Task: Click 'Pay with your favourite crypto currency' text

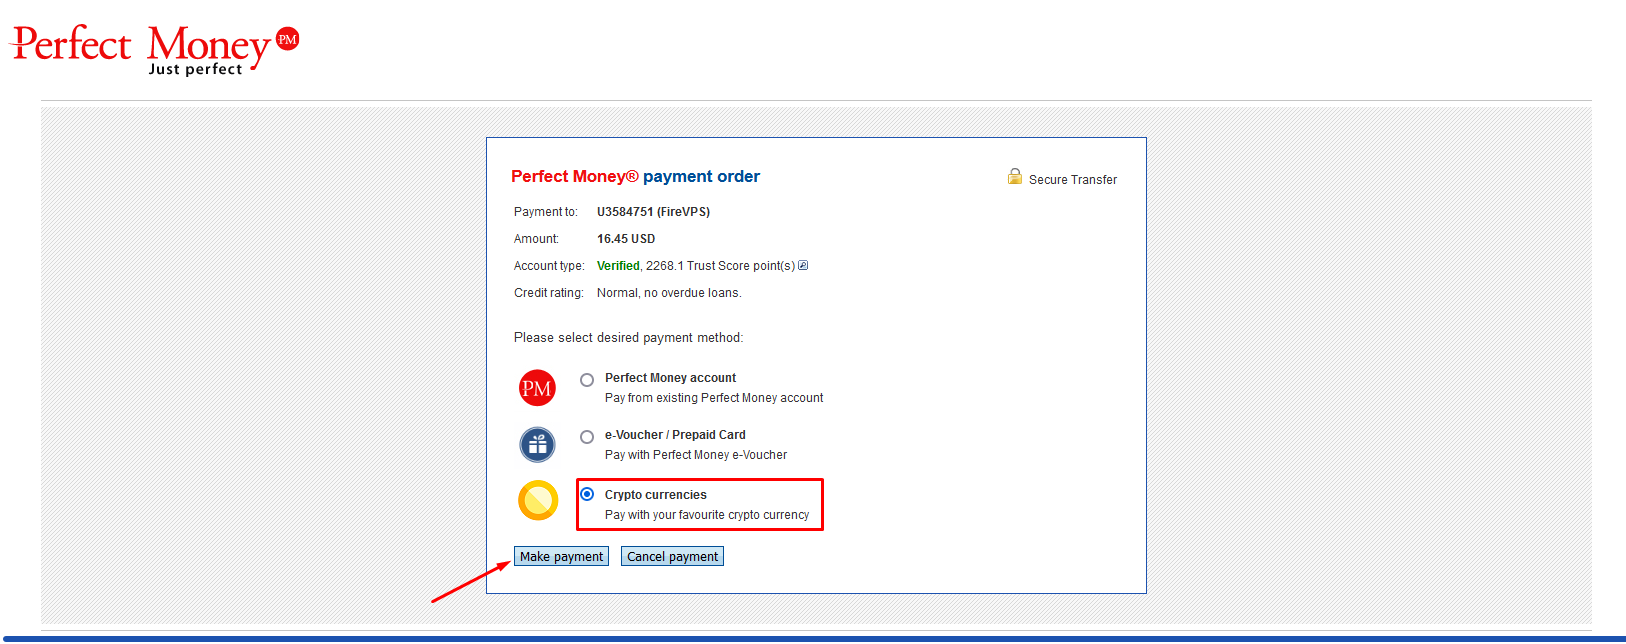Action: tap(707, 515)
